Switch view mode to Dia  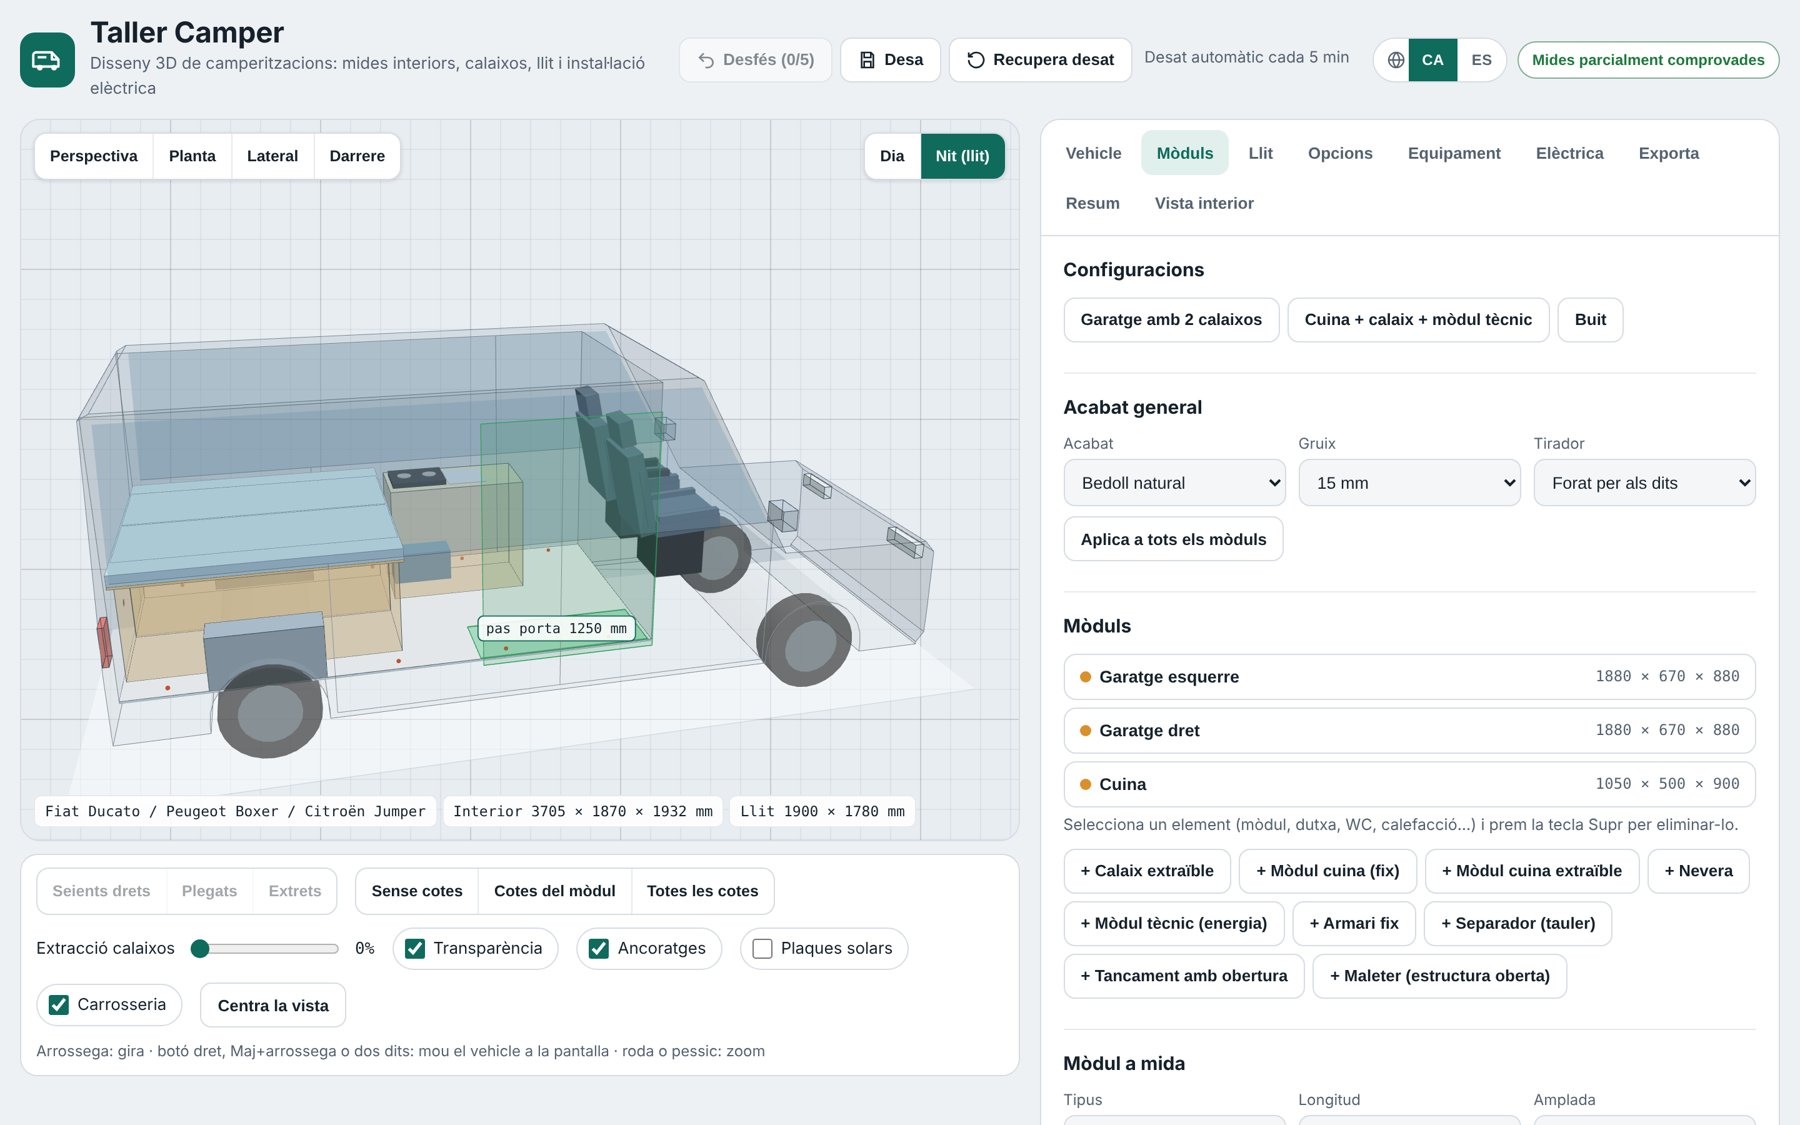892,156
